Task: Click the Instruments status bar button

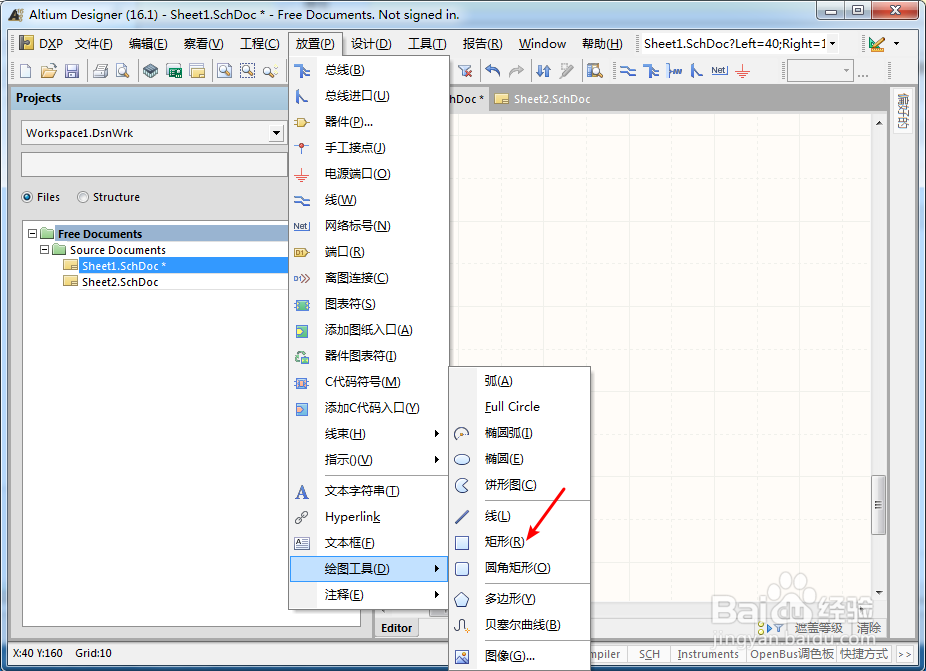Action: pyautogui.click(x=707, y=654)
